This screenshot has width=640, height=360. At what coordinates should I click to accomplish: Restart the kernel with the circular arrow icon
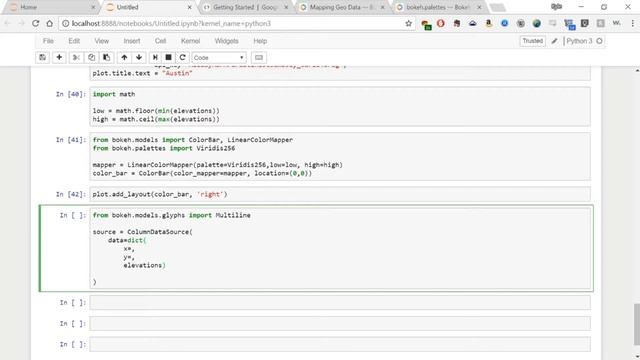[x=182, y=58]
